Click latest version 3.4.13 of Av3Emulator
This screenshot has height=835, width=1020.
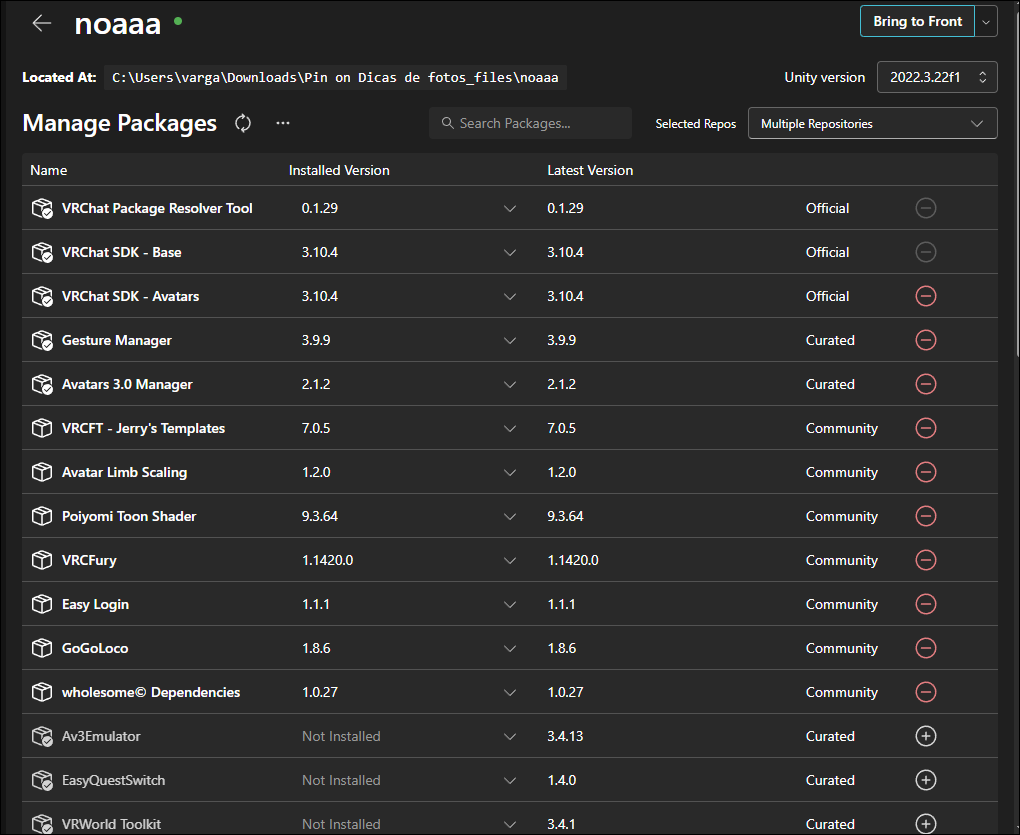pyautogui.click(x=565, y=736)
